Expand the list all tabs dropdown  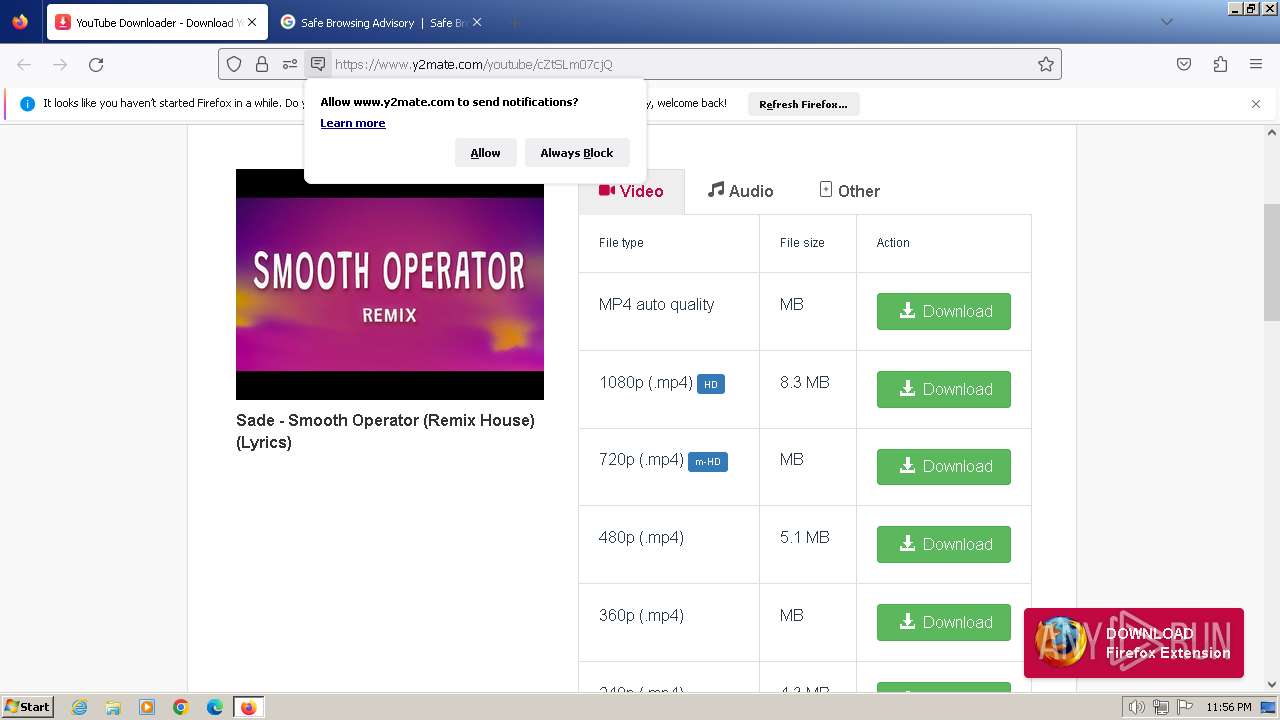pos(1166,22)
